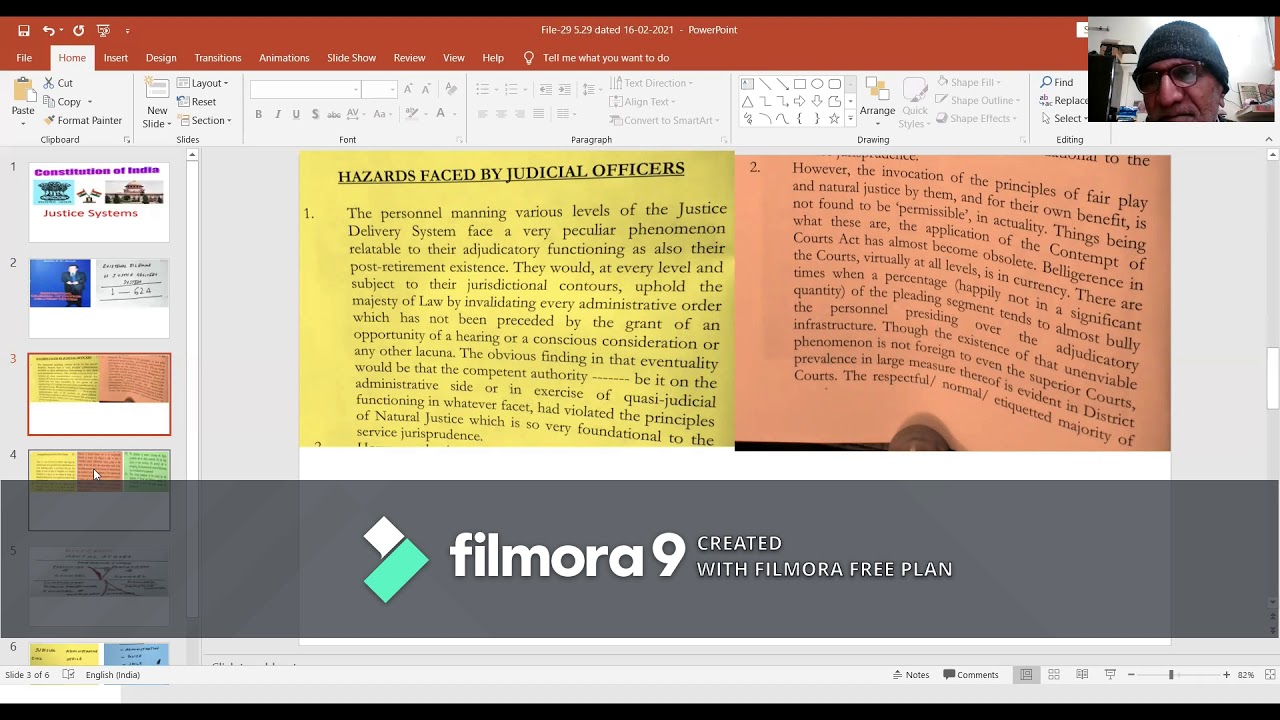
Task: Open the File menu
Action: (x=24, y=58)
